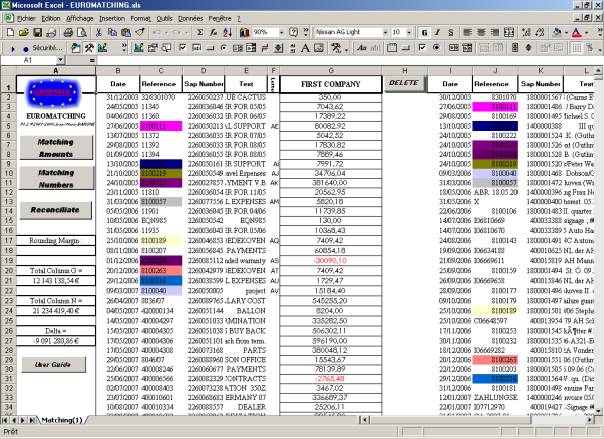The height and width of the screenshot is (439, 604).
Task: Click the large letter A icon
Action: tap(305, 48)
